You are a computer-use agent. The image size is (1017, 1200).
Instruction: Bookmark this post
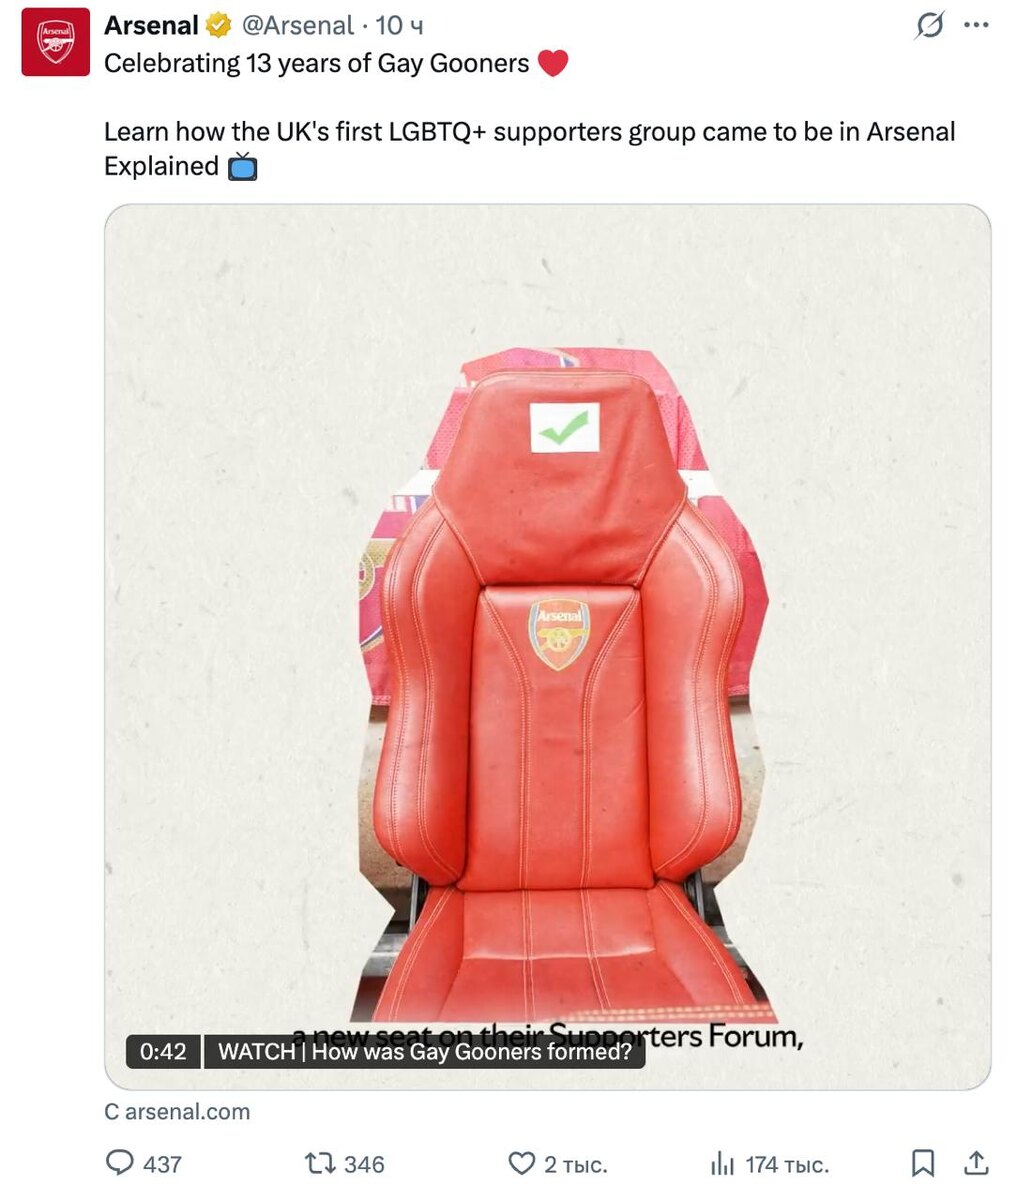click(923, 1163)
